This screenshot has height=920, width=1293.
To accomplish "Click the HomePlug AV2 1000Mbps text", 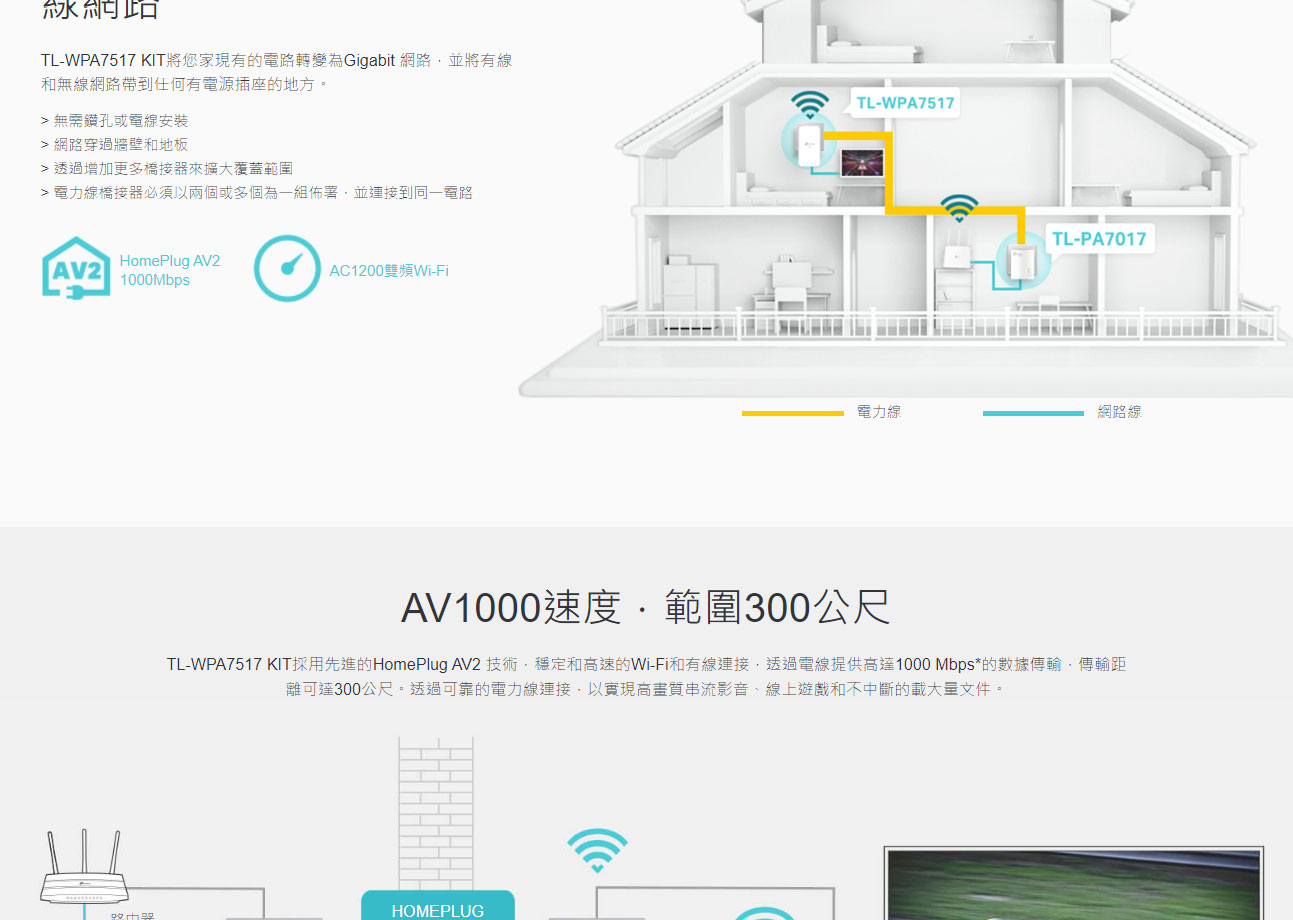I will [170, 270].
